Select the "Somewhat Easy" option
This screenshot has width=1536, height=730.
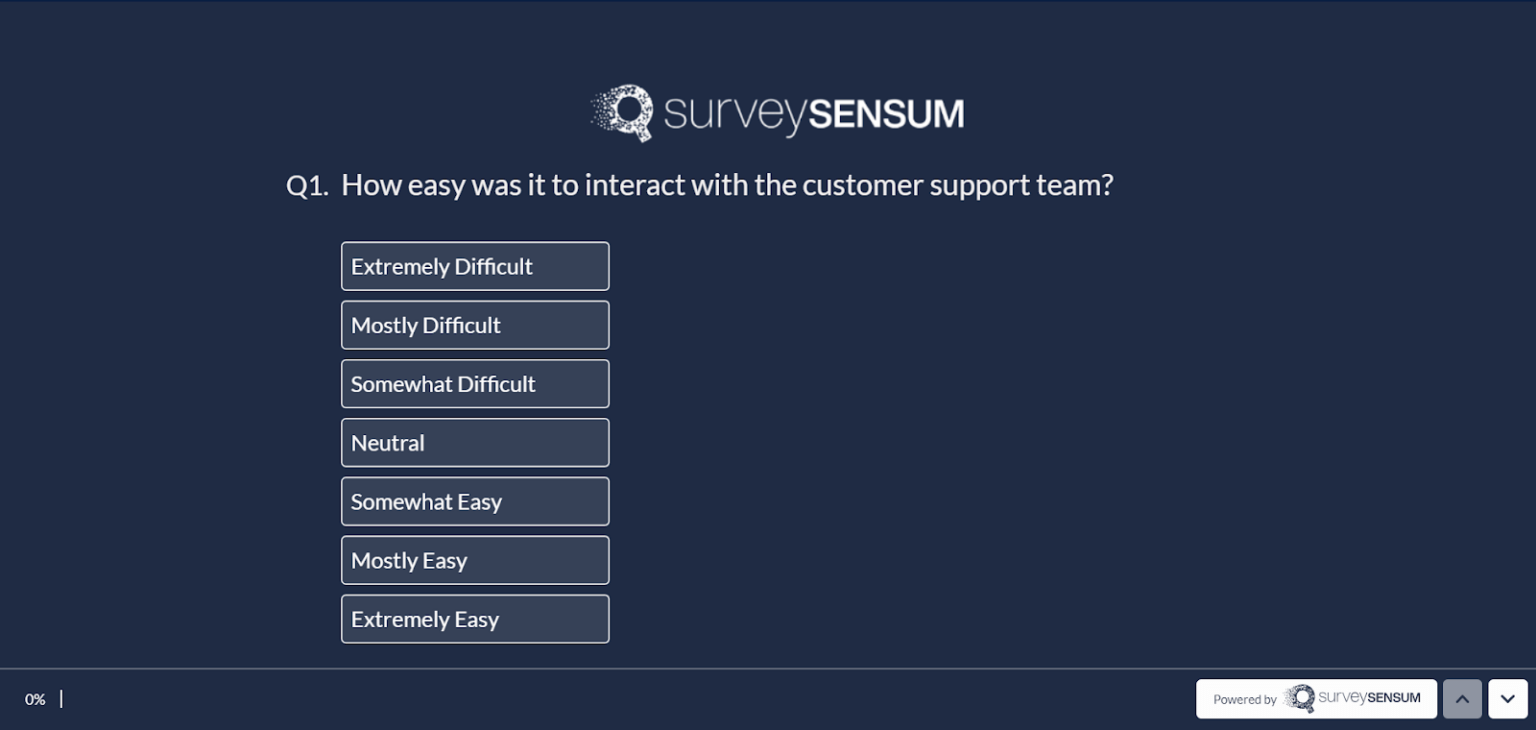point(475,501)
